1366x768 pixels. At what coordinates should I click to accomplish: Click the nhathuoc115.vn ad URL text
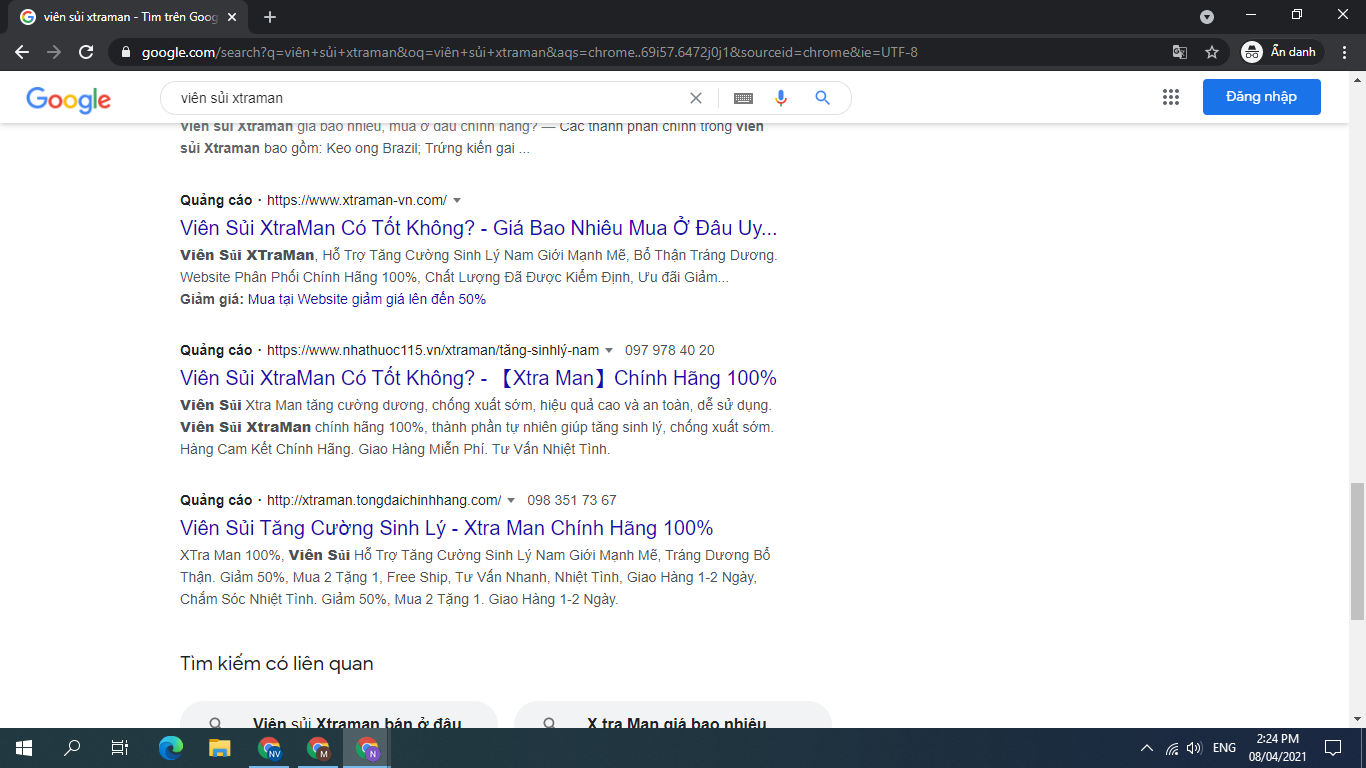click(x=433, y=350)
